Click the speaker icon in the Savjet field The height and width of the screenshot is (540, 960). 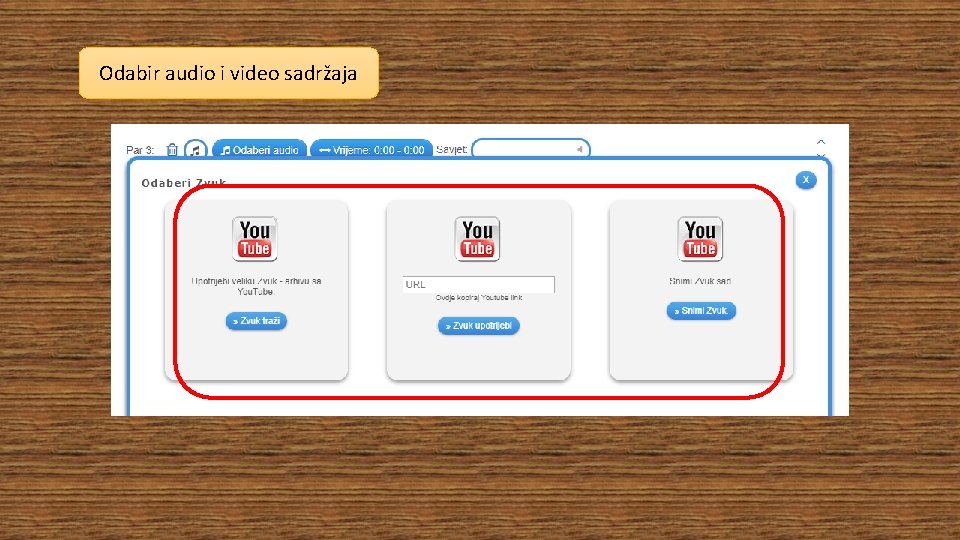[579, 149]
